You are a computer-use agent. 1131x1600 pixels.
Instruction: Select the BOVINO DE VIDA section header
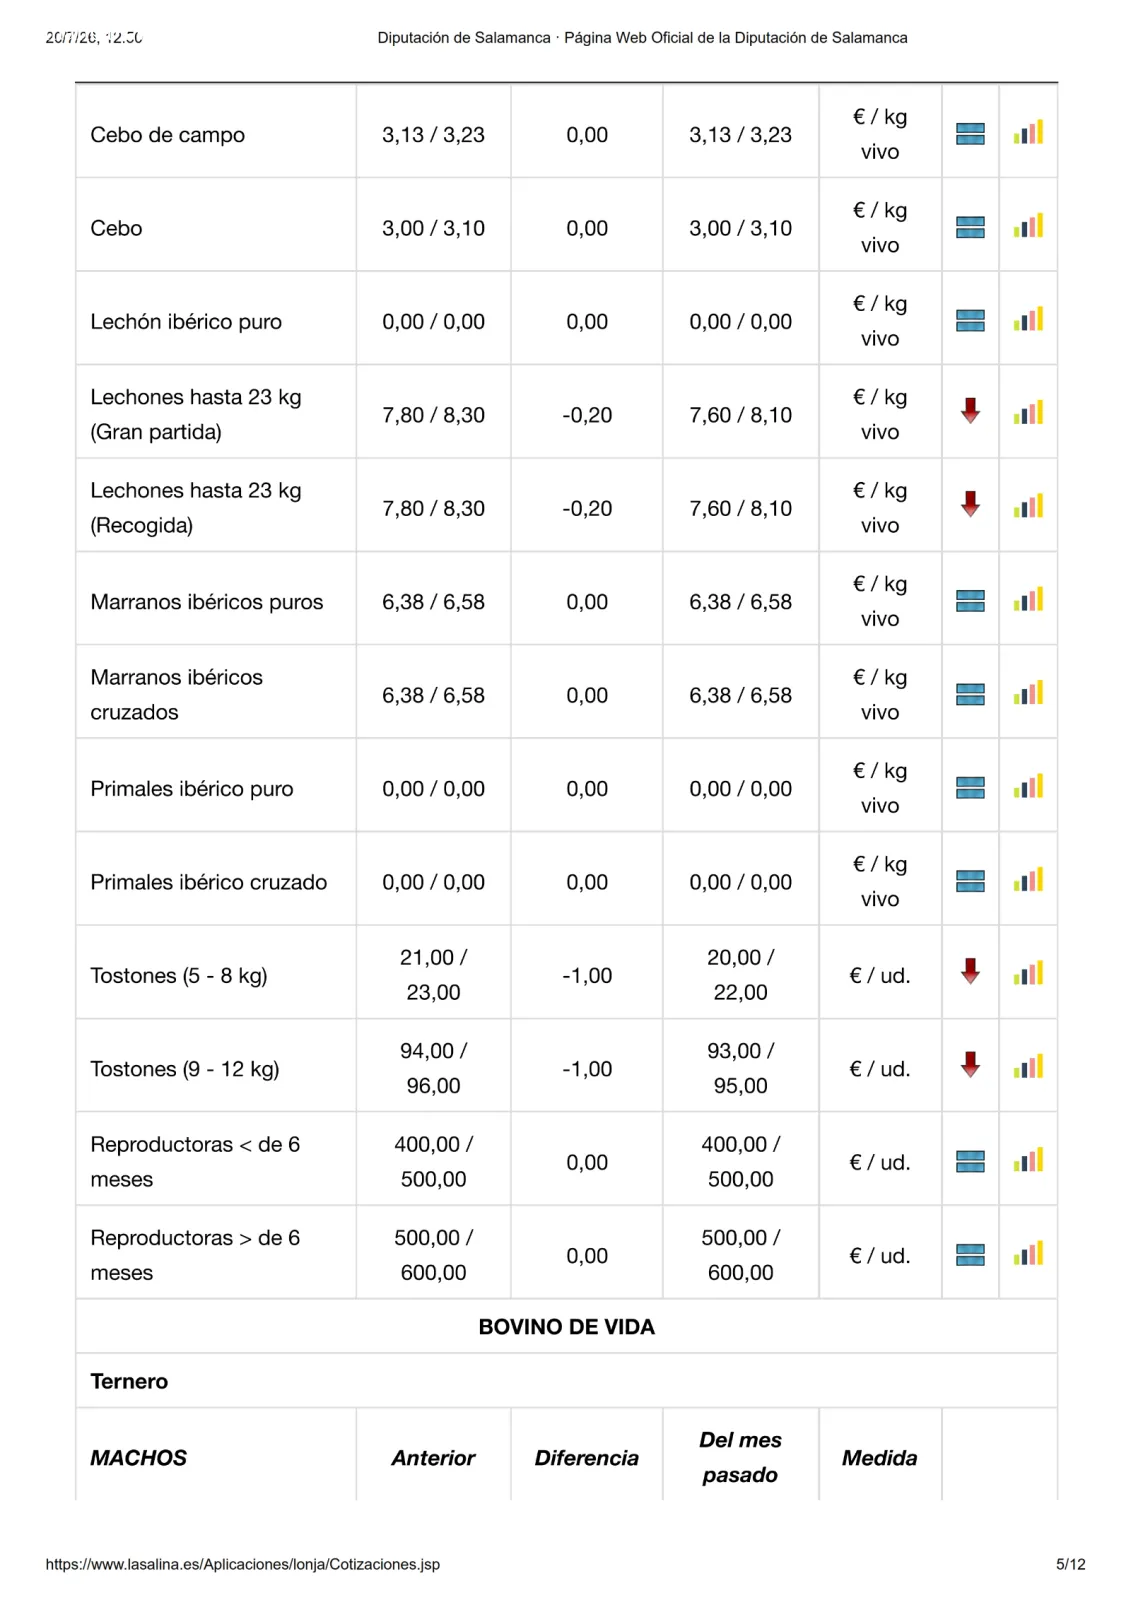tap(566, 1327)
